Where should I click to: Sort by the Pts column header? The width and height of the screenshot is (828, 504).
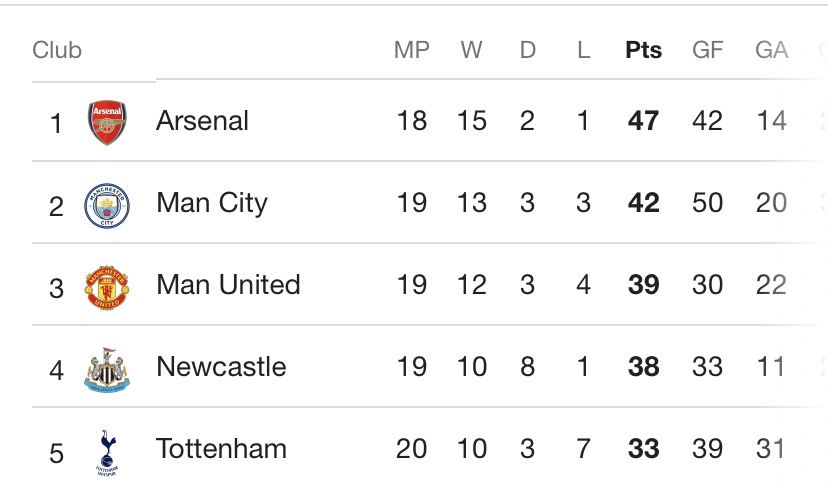point(643,50)
